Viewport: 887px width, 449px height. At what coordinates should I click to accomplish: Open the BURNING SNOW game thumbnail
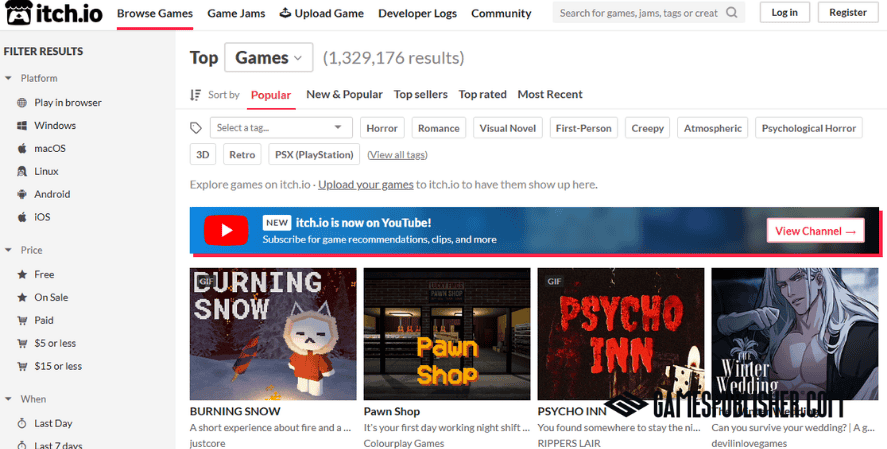pos(273,334)
